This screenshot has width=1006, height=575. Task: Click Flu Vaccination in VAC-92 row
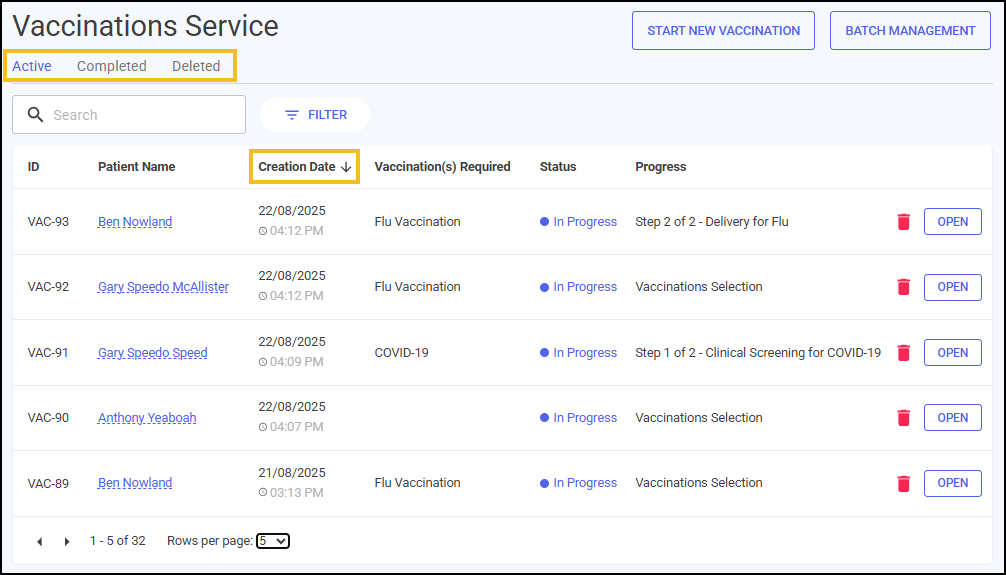click(418, 287)
